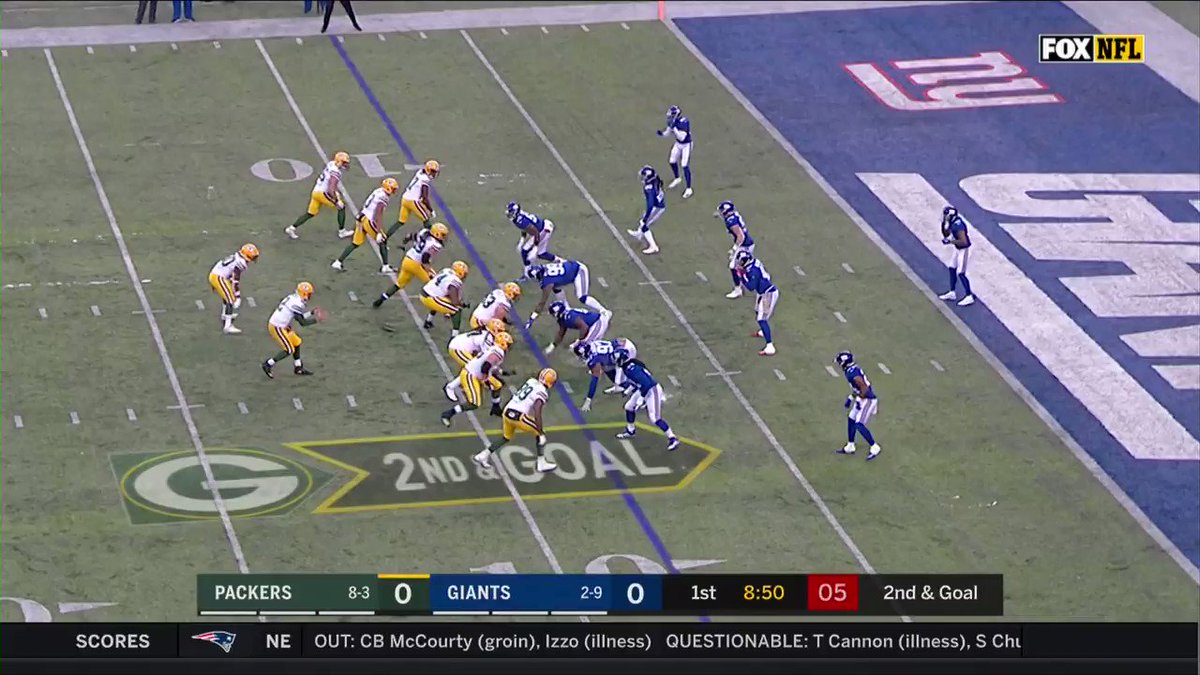Click the red 05 play clock
1200x675 pixels.
pyautogui.click(x=832, y=593)
